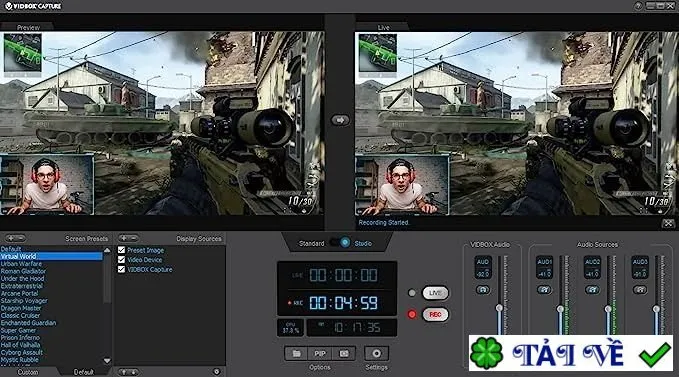Select the Starship Voyager preset
The image size is (679, 377).
coord(51,300)
